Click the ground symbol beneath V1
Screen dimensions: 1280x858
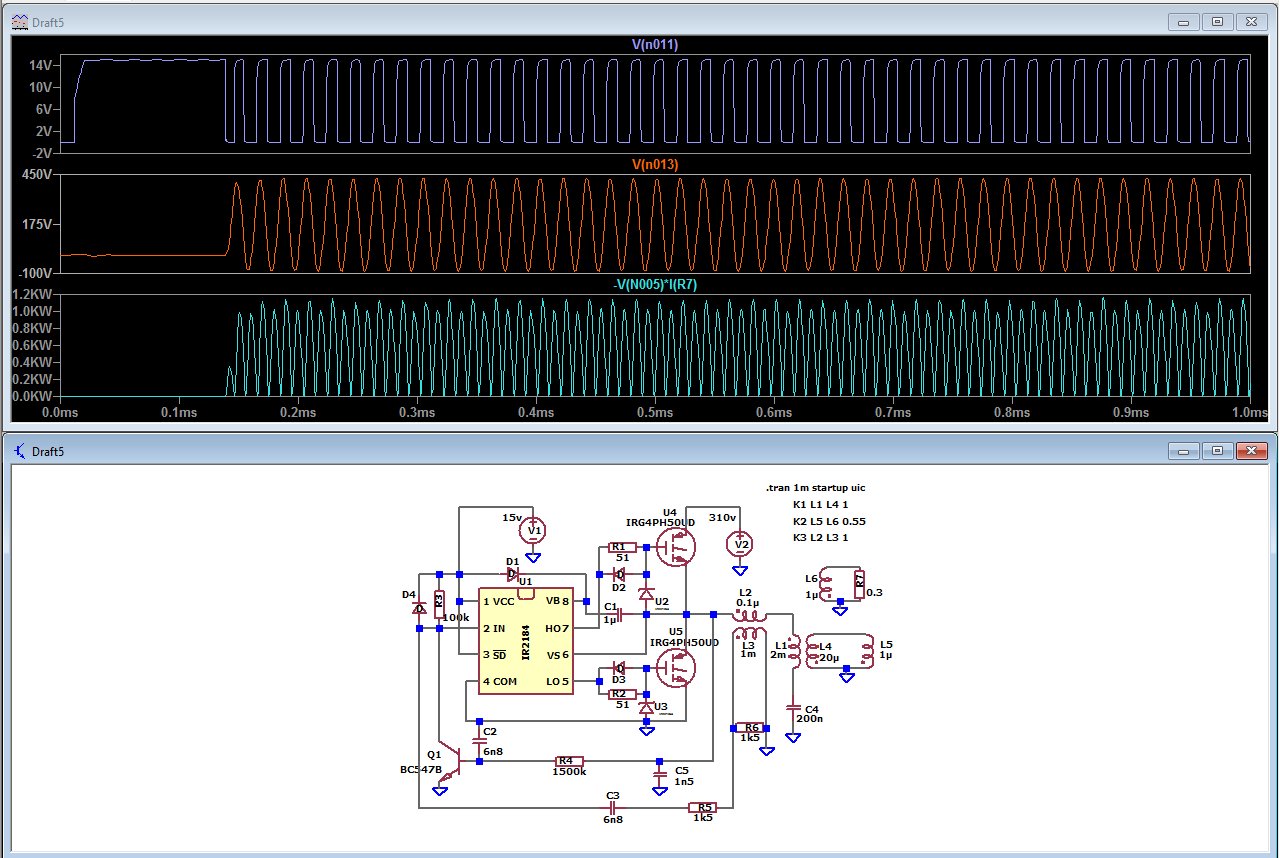click(534, 557)
